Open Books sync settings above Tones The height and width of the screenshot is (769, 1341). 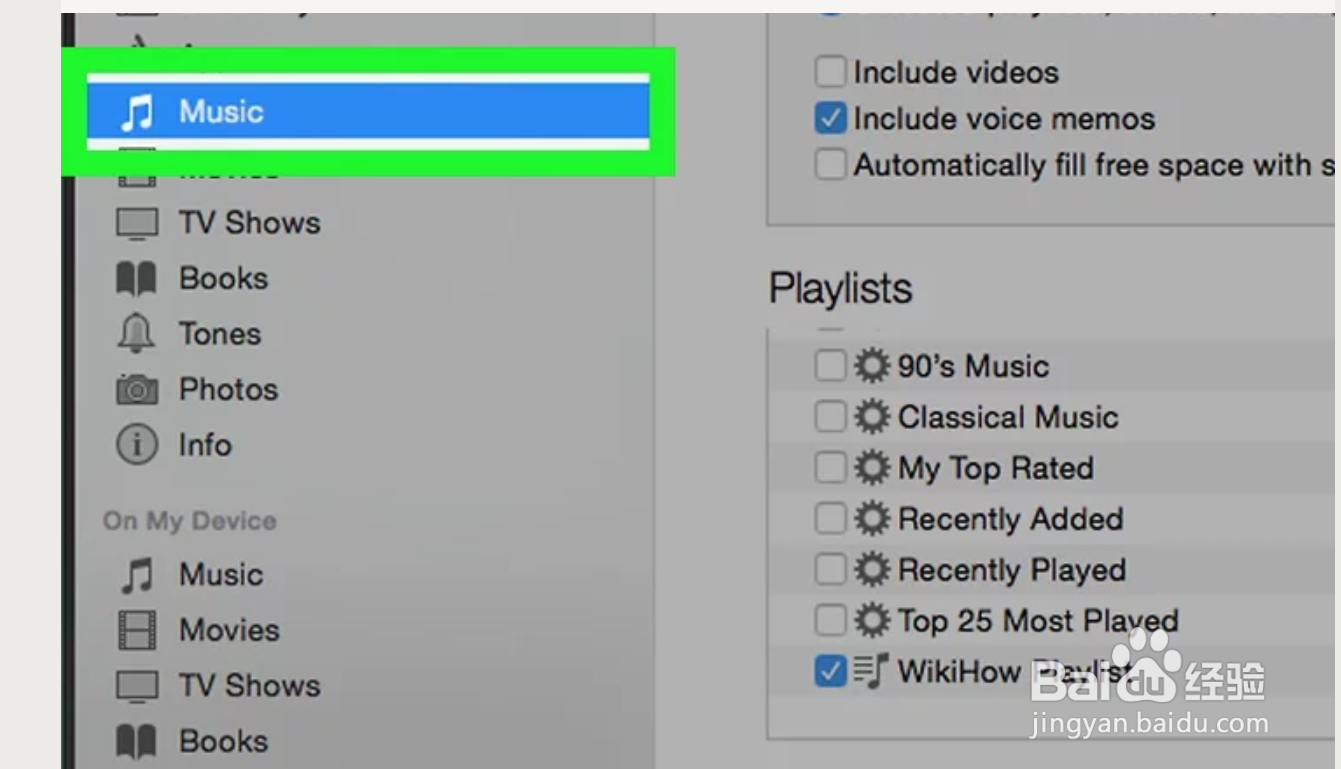[x=192, y=279]
